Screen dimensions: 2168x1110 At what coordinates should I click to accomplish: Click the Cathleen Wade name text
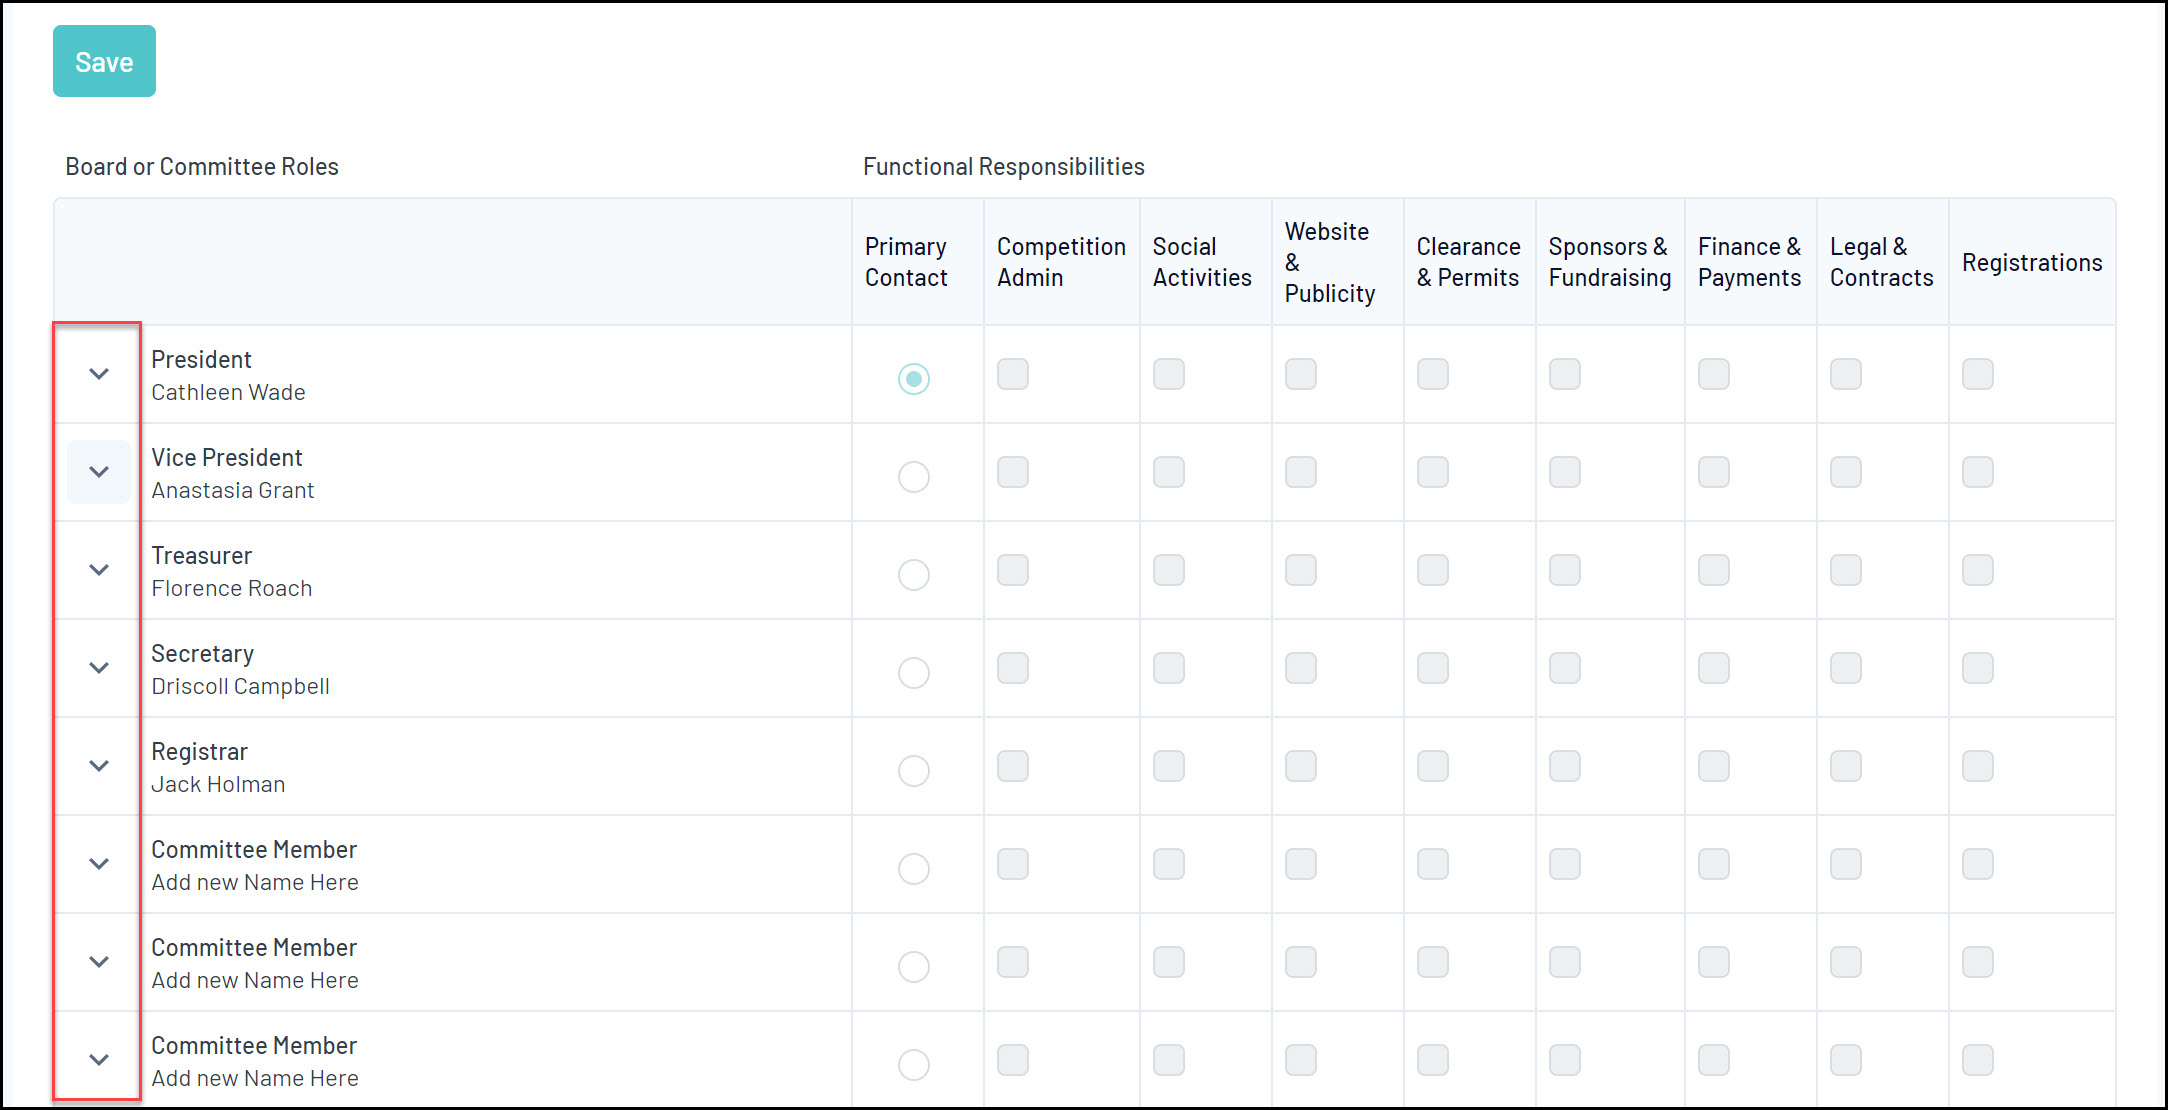click(x=228, y=393)
